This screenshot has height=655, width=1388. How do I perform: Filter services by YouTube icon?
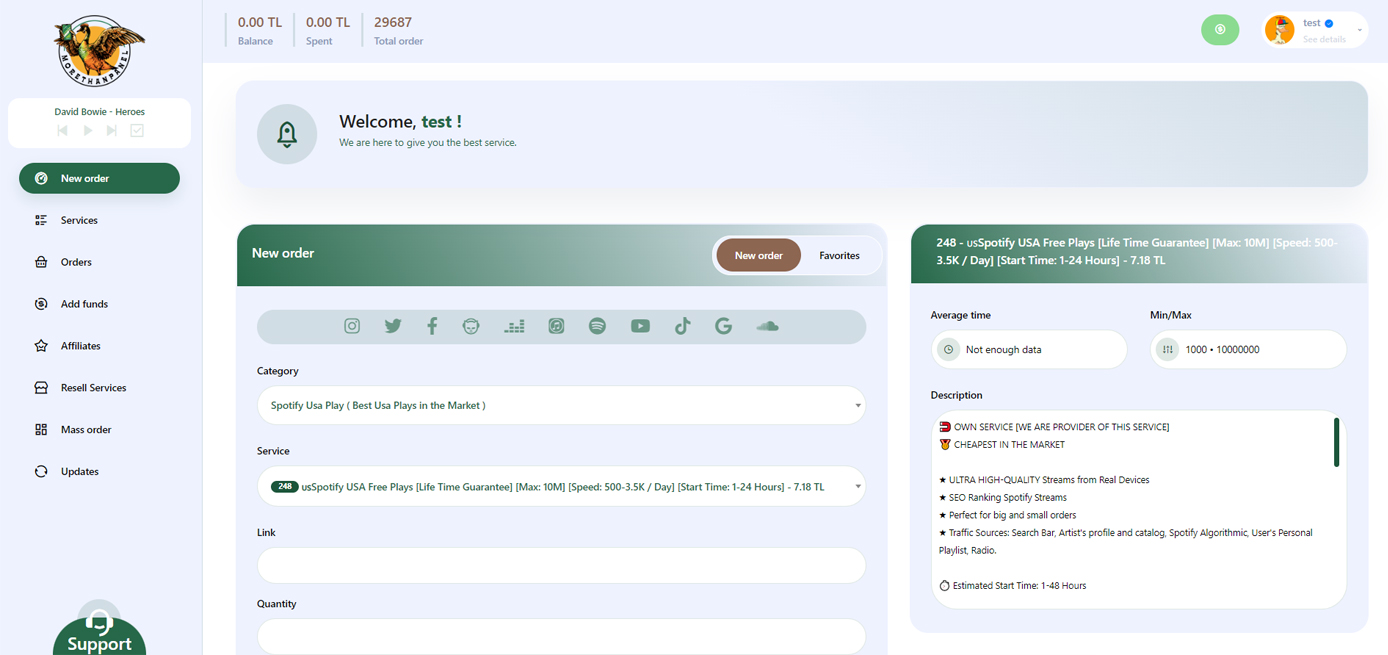640,326
